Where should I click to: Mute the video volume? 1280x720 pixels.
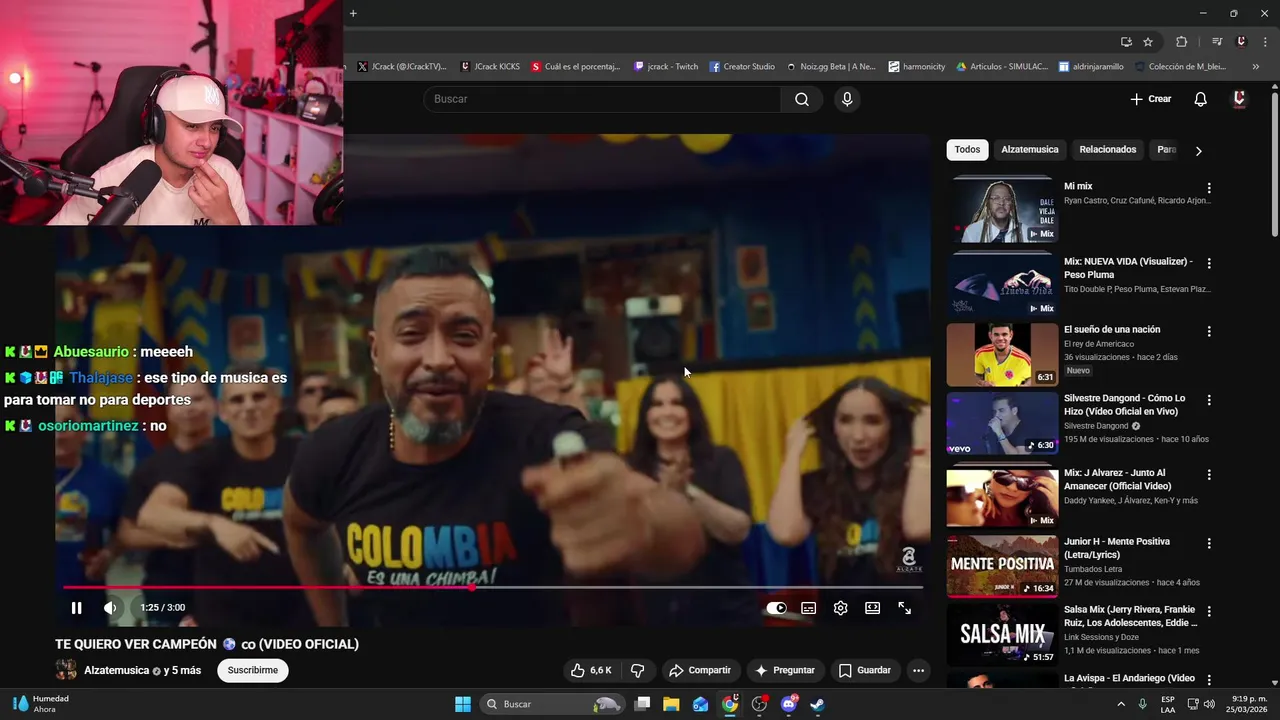tap(110, 608)
